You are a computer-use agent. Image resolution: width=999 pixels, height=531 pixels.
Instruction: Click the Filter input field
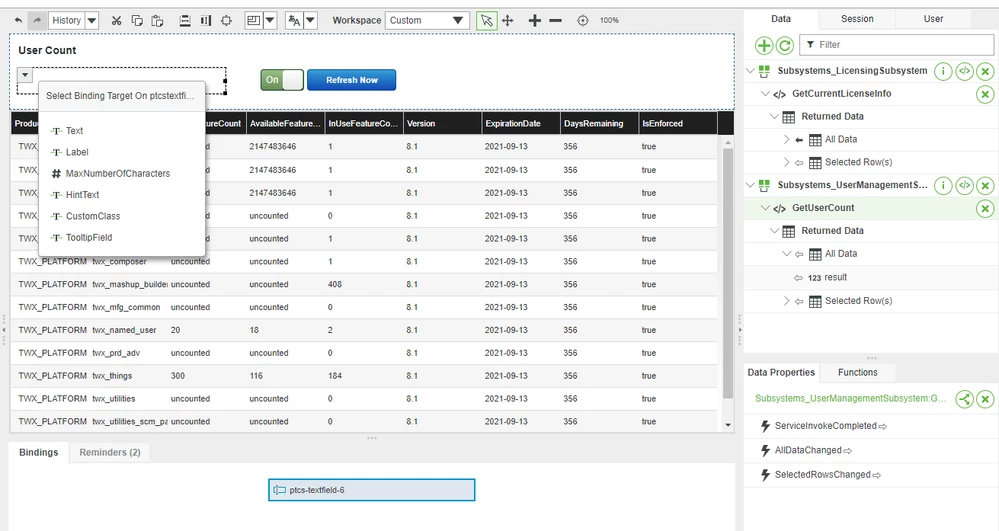pyautogui.click(x=896, y=45)
